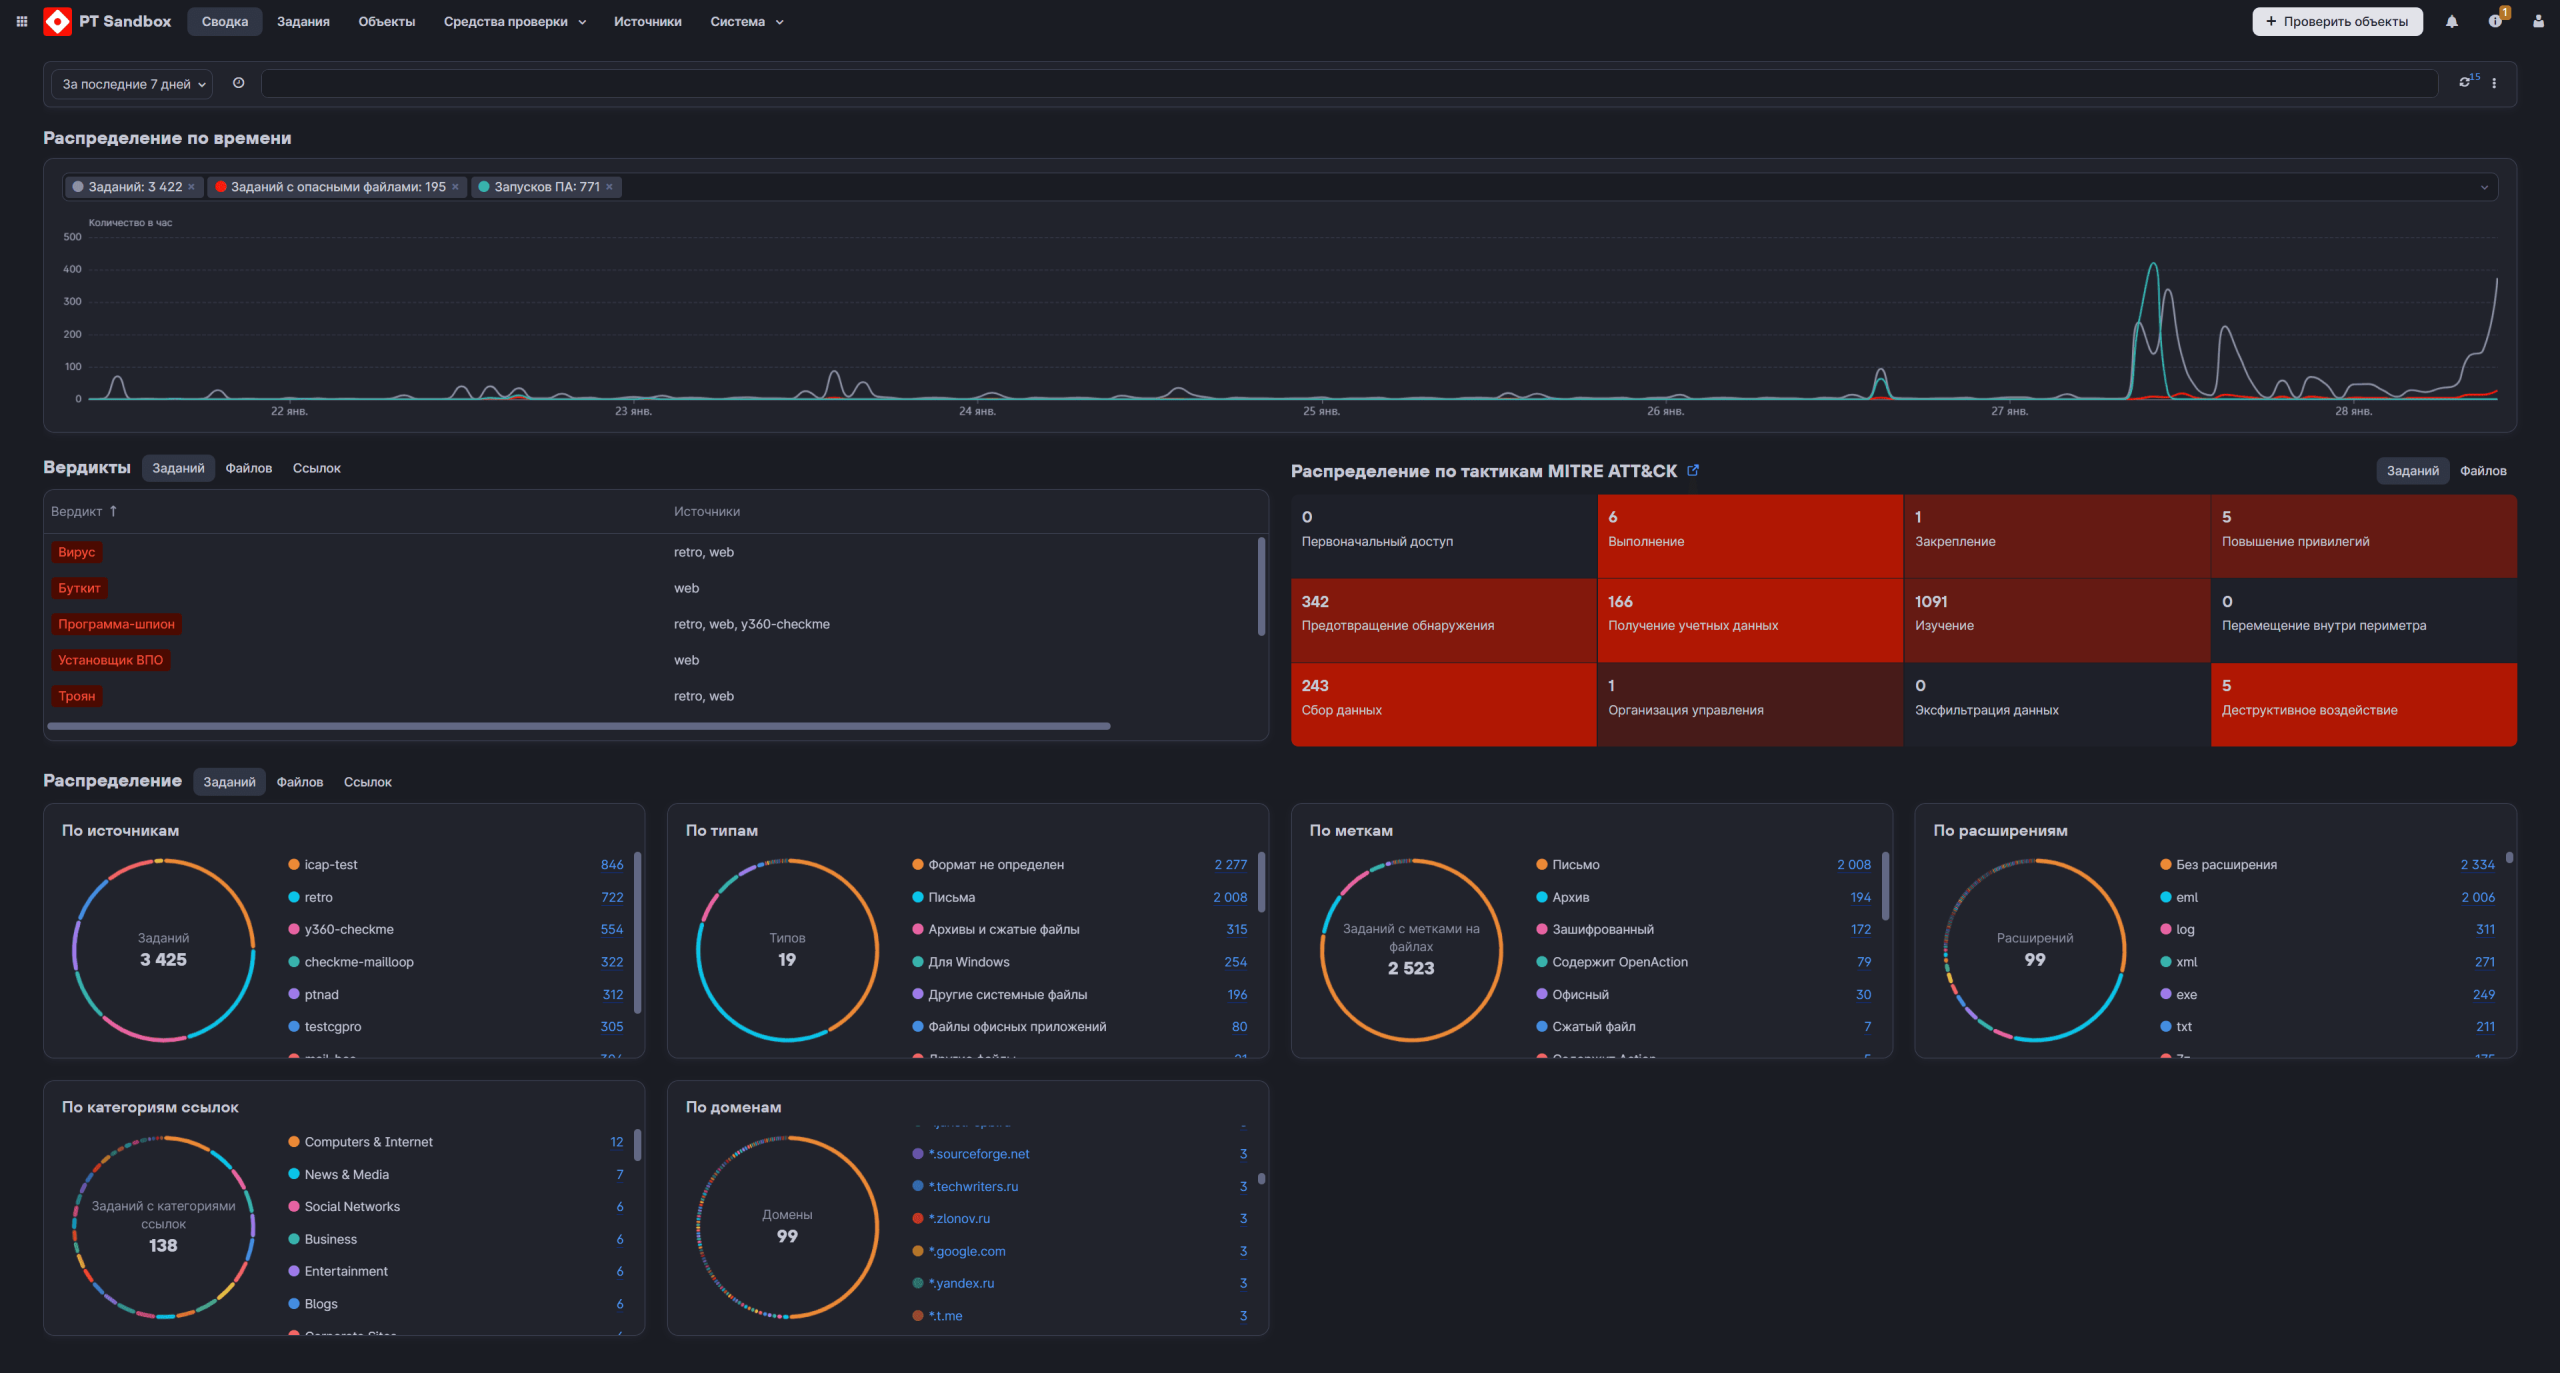Click the auto-refresh icon in filter bar

coord(2465,83)
